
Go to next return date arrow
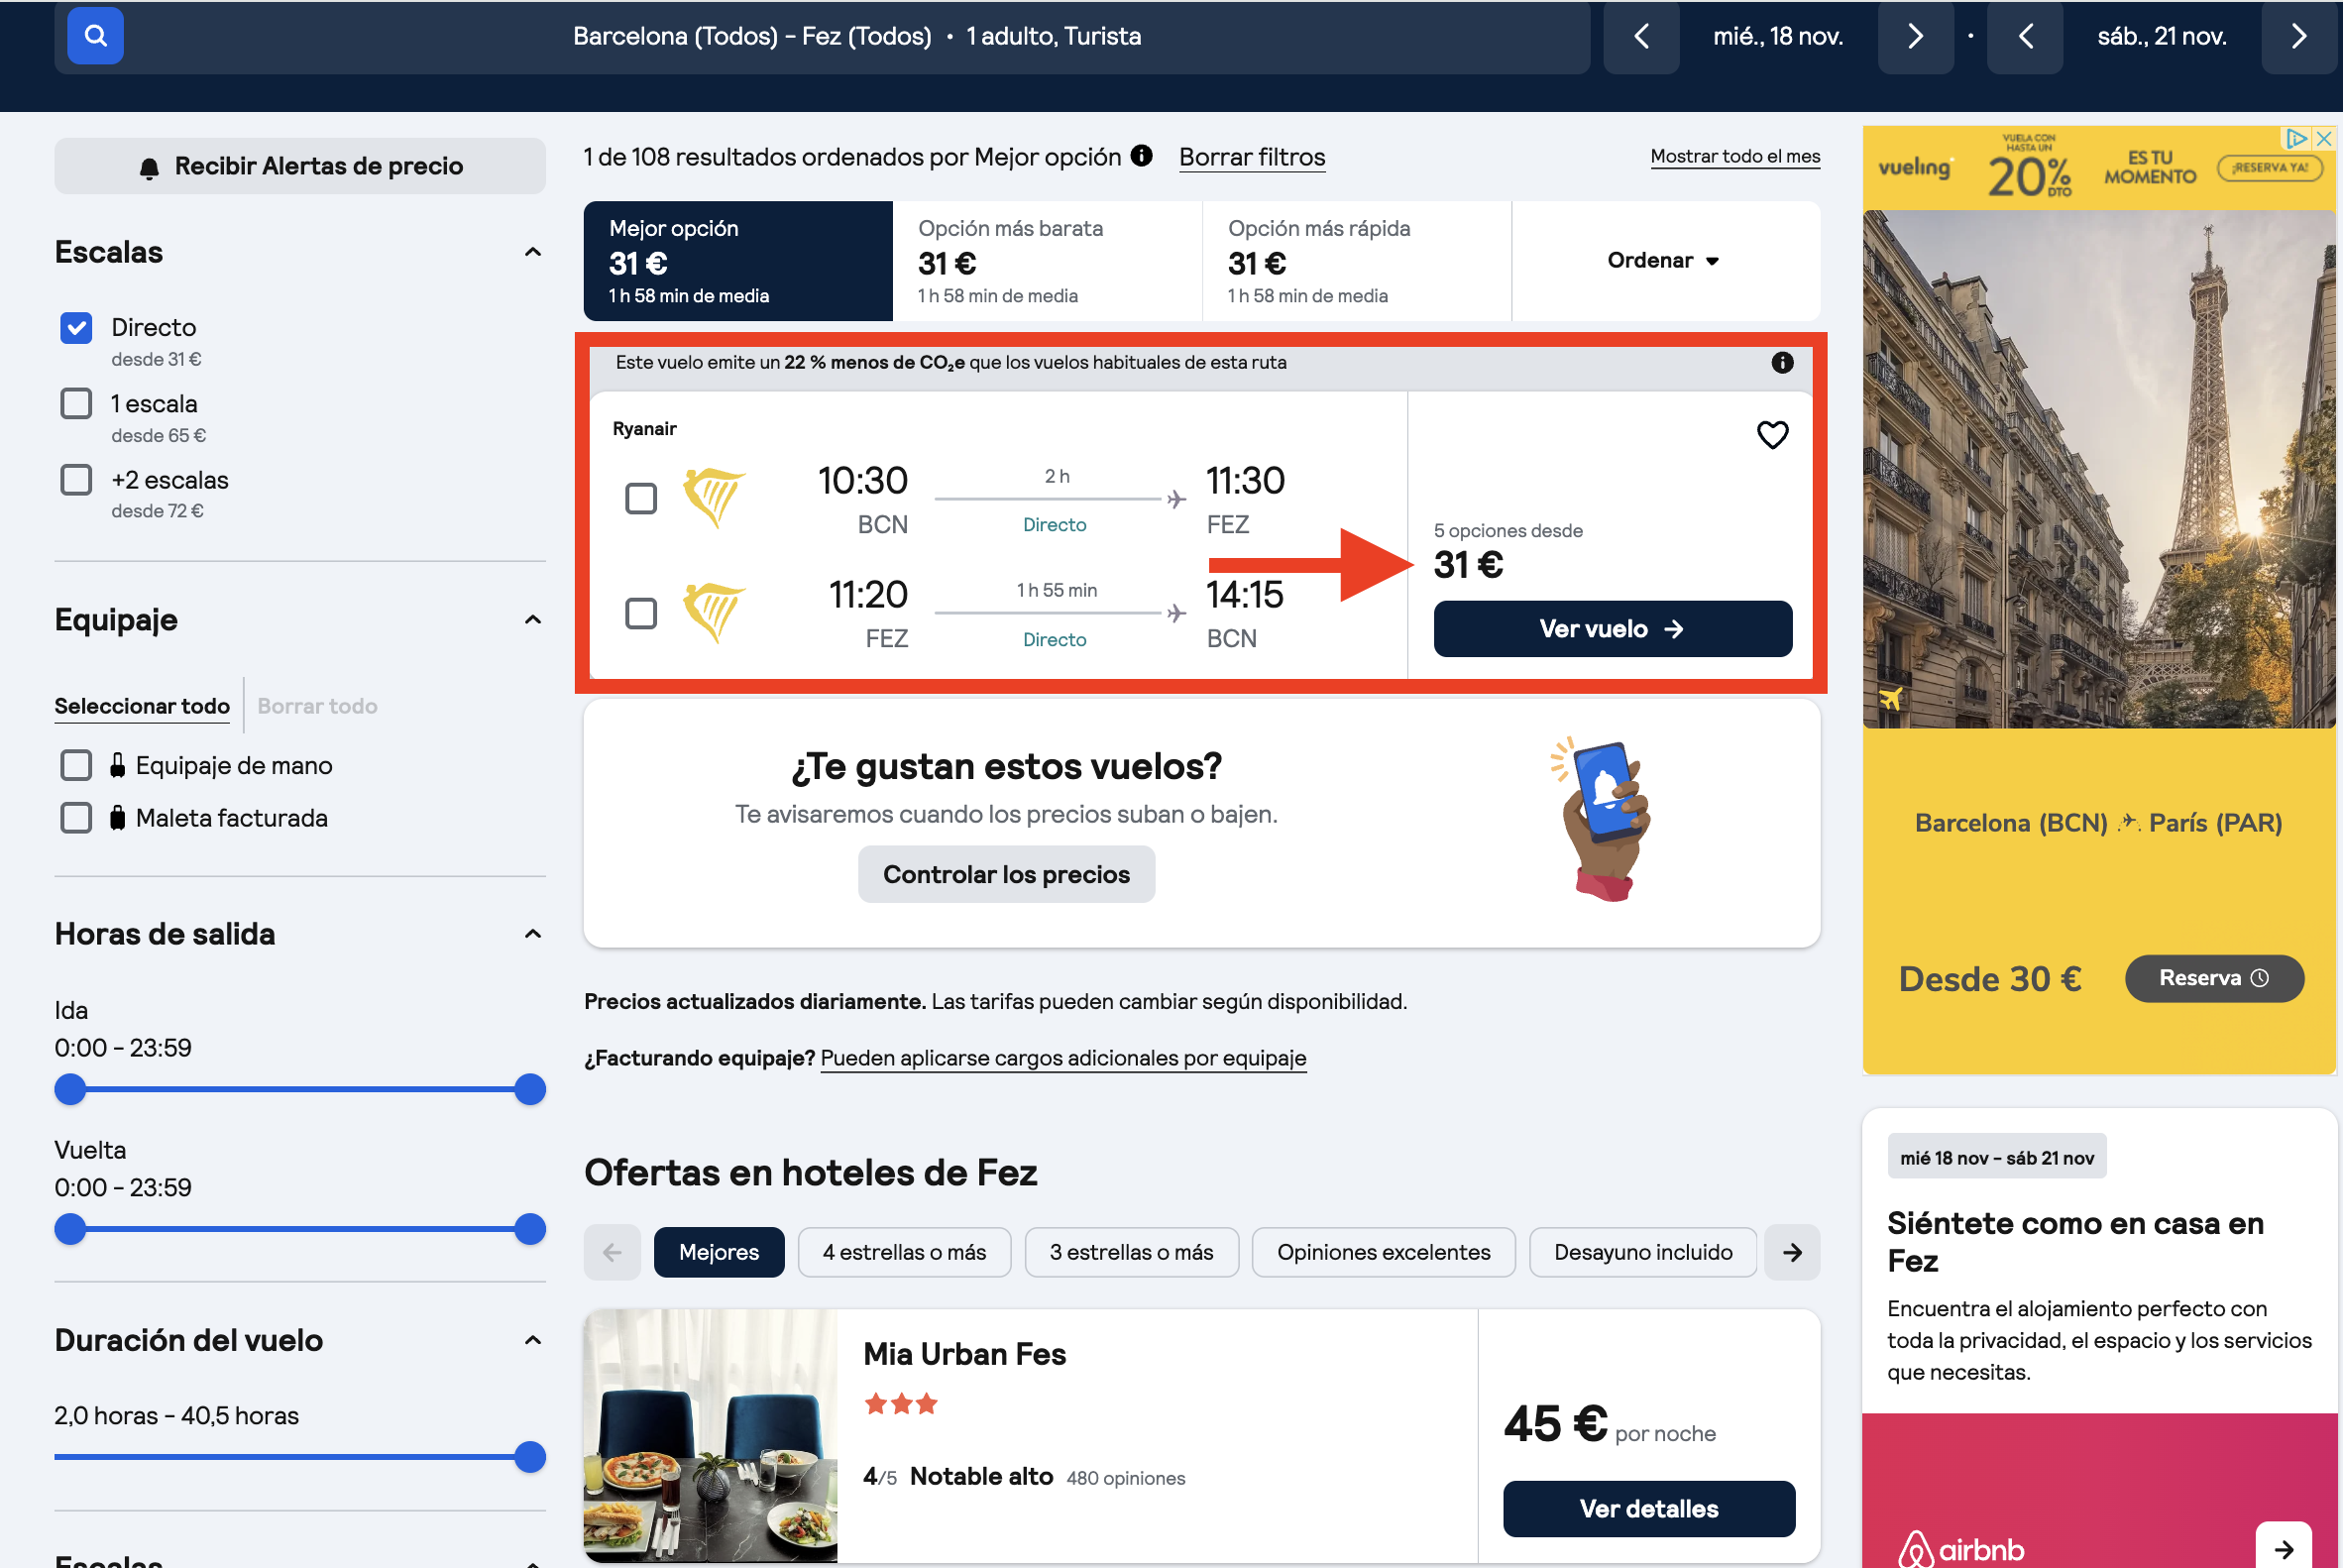pyautogui.click(x=2299, y=37)
